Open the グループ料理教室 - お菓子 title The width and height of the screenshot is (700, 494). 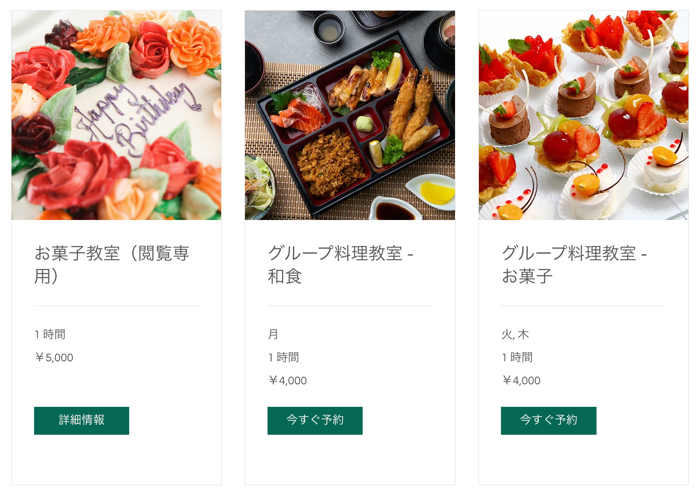click(x=574, y=265)
